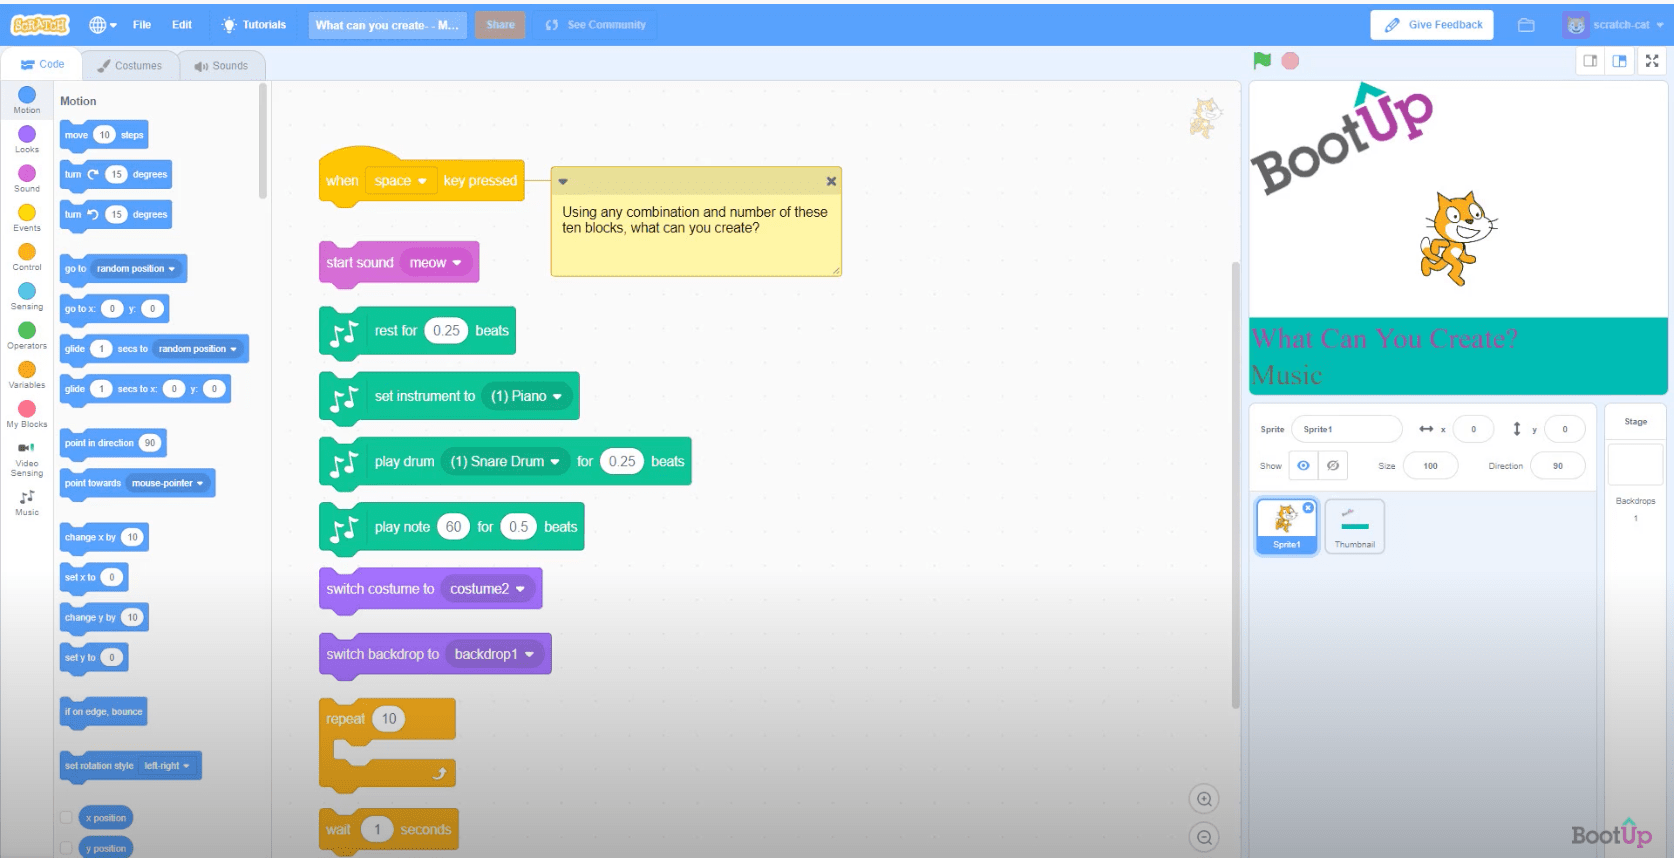Viewport: 1674px width, 858px height.
Task: Click See Community
Action: (596, 25)
